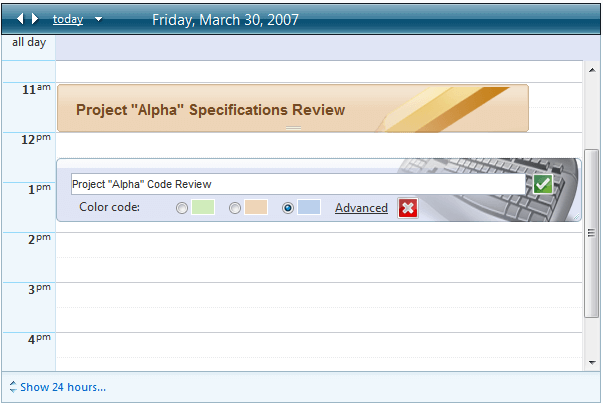Click the appointment subject text field
This screenshot has width=603, height=403.
(297, 184)
